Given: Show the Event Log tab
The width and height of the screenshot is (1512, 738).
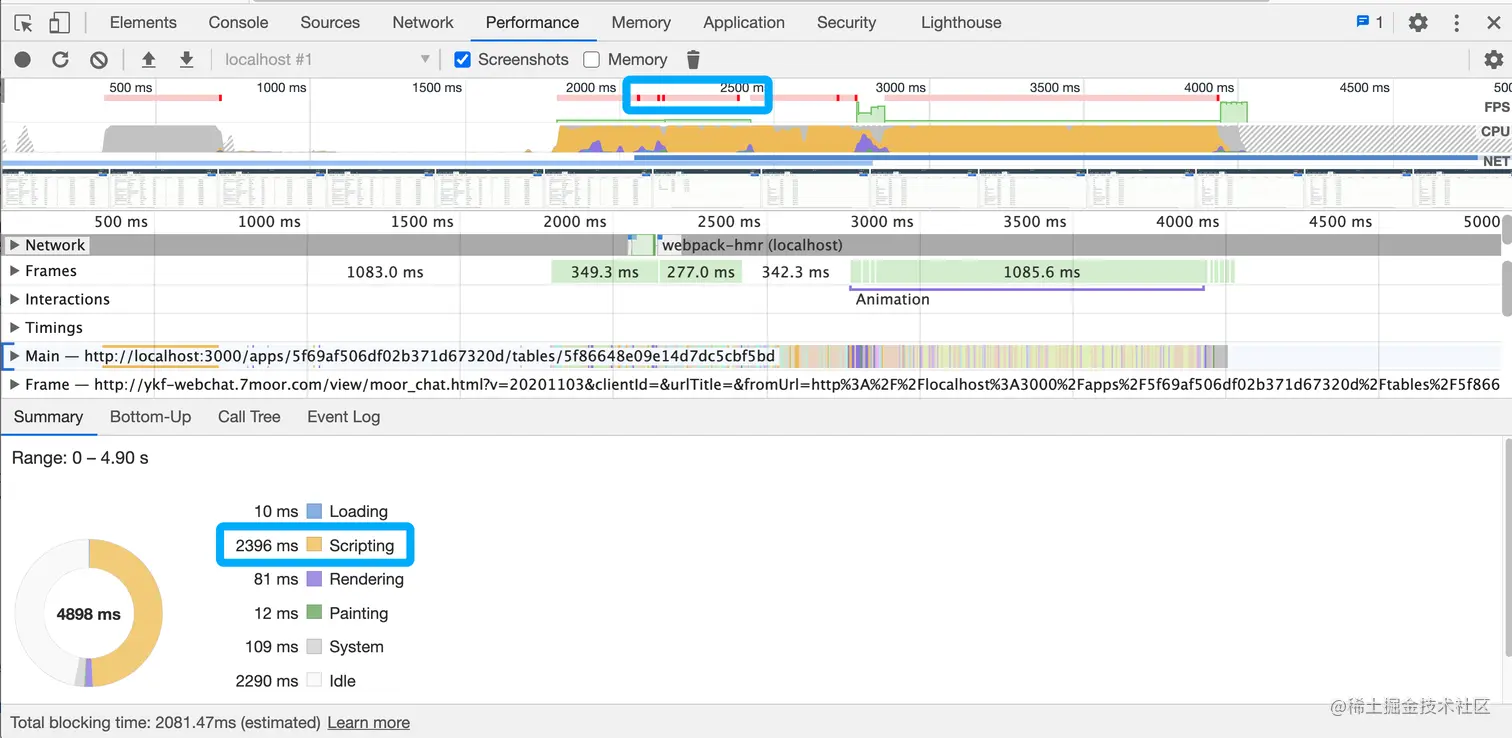Looking at the screenshot, I should click(x=343, y=417).
